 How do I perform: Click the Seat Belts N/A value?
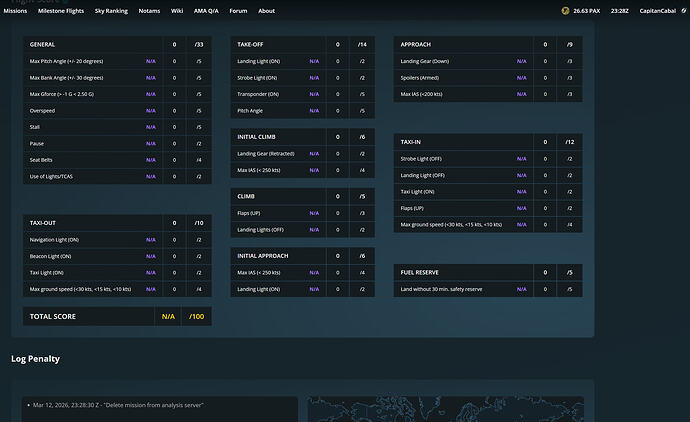(x=150, y=160)
